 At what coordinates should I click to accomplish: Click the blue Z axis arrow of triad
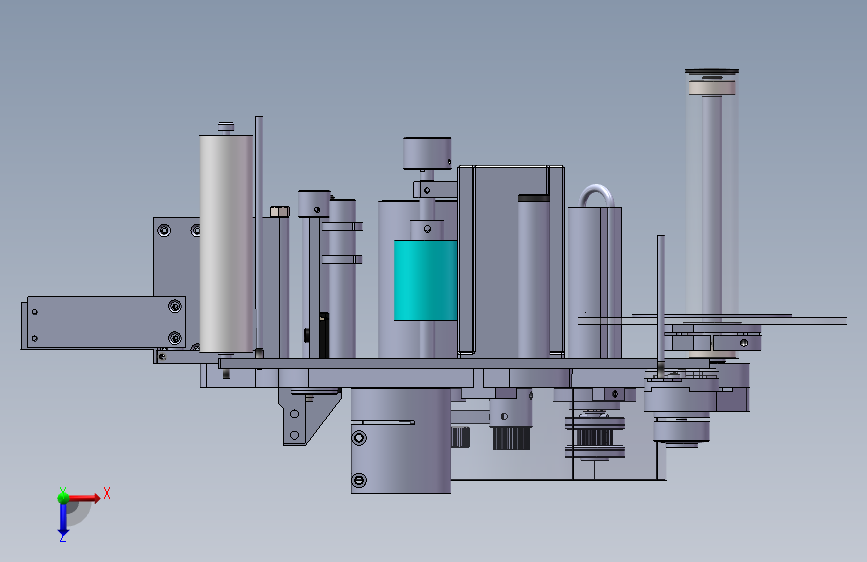tap(63, 520)
